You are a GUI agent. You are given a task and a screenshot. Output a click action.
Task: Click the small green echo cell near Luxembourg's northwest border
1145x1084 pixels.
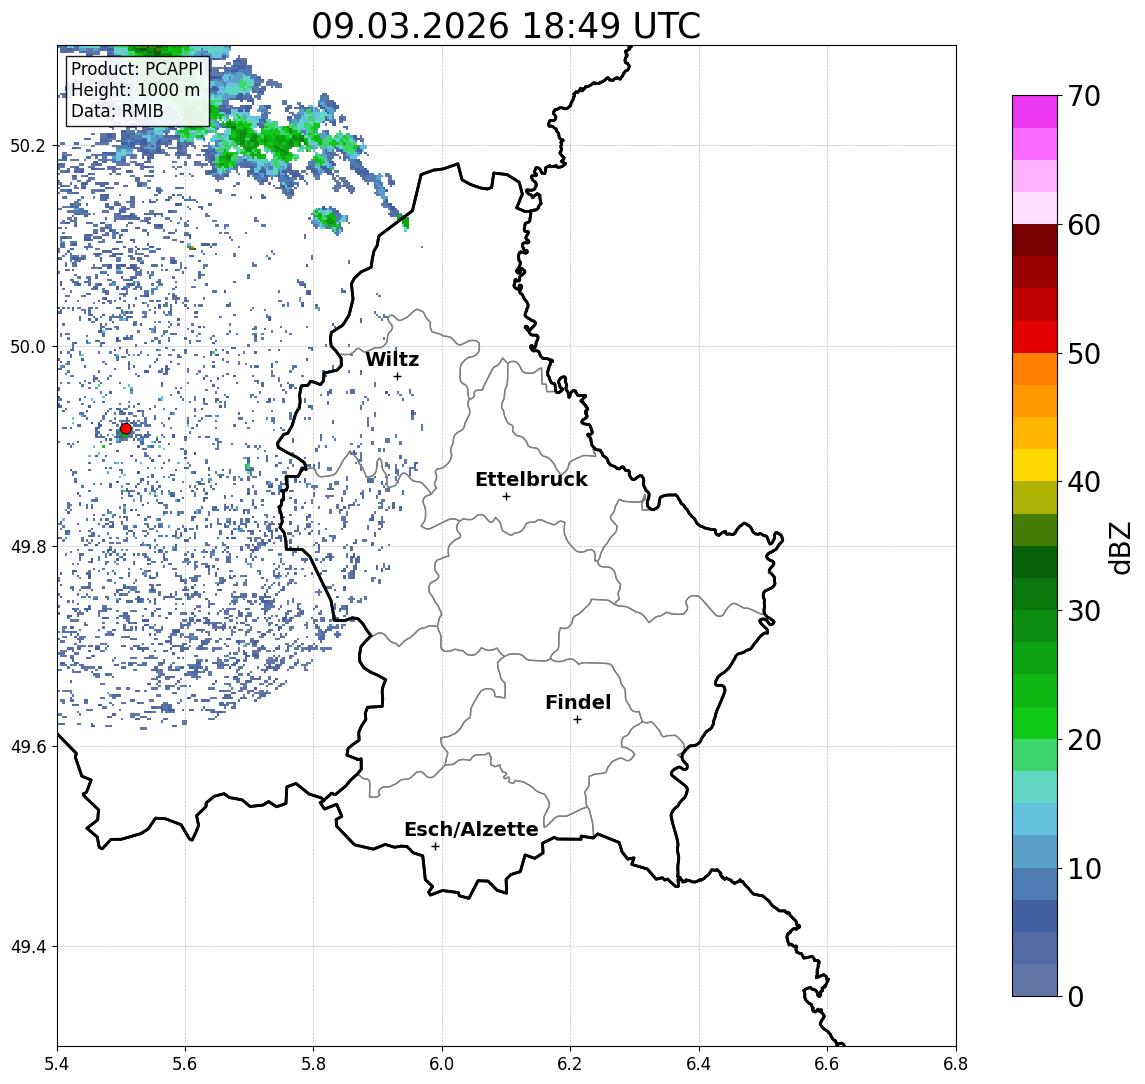coord(327,219)
